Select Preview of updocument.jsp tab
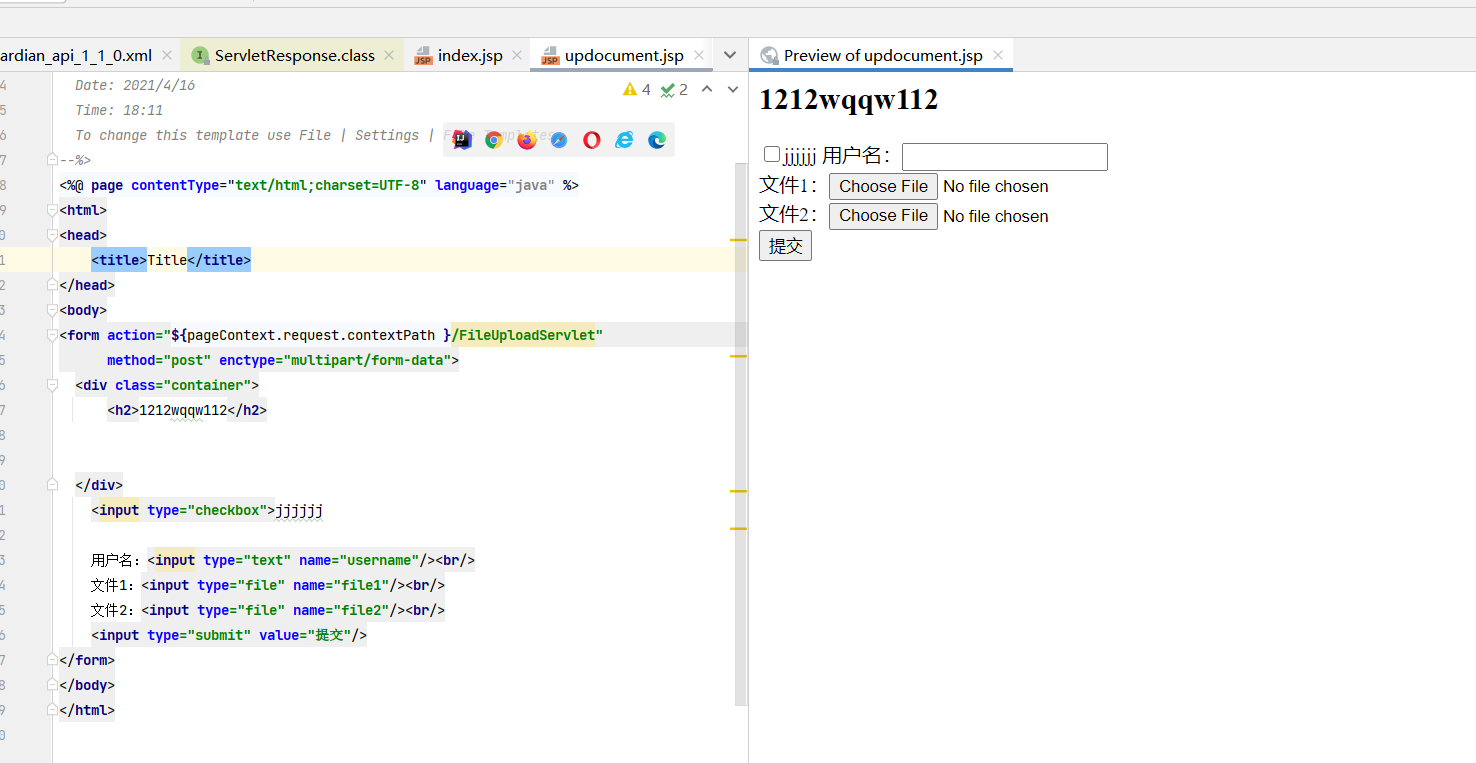 click(x=883, y=56)
